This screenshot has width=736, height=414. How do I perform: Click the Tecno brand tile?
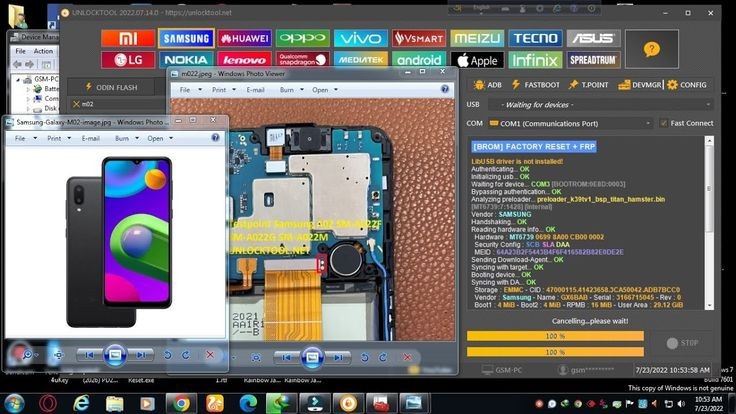pyautogui.click(x=535, y=38)
